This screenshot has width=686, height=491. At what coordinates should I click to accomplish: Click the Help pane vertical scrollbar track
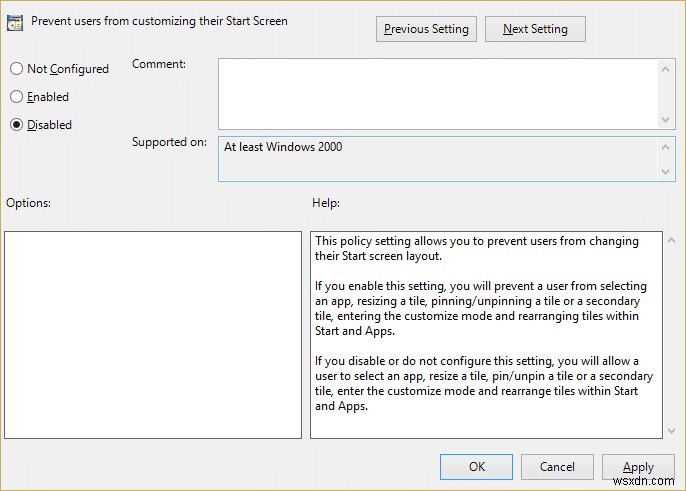(x=670, y=335)
